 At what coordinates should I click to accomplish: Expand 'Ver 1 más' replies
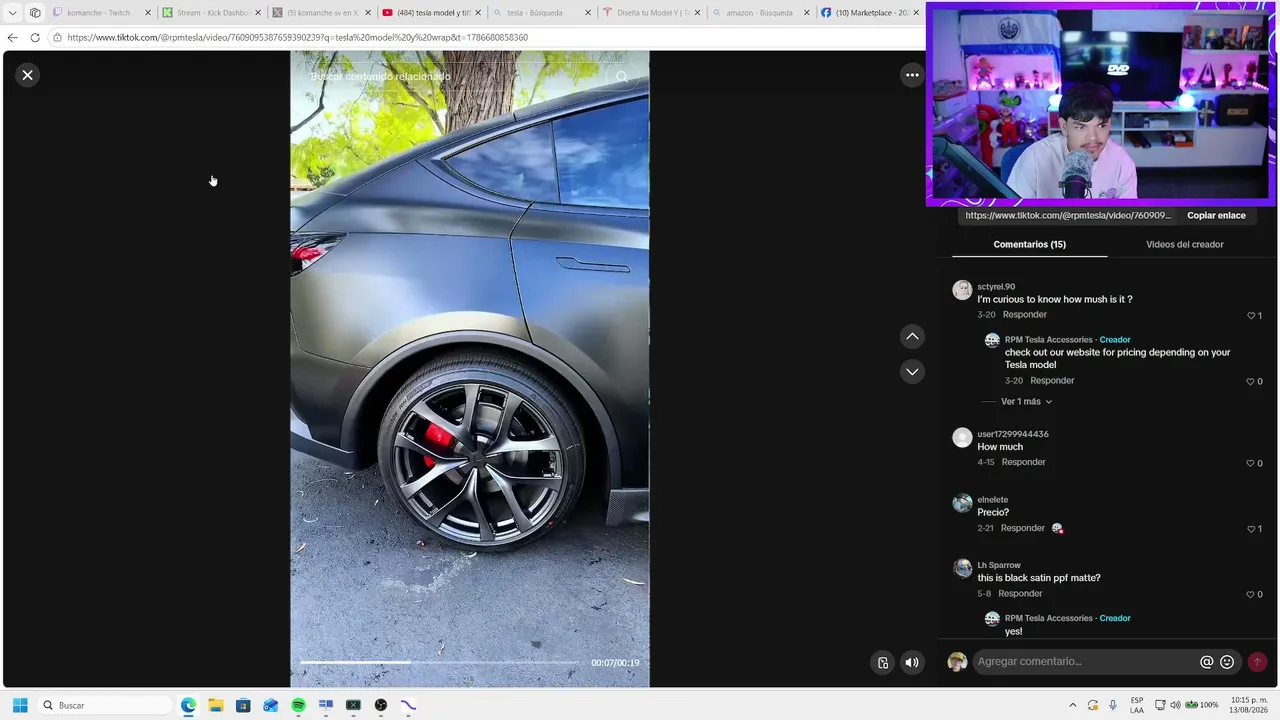coord(1026,402)
